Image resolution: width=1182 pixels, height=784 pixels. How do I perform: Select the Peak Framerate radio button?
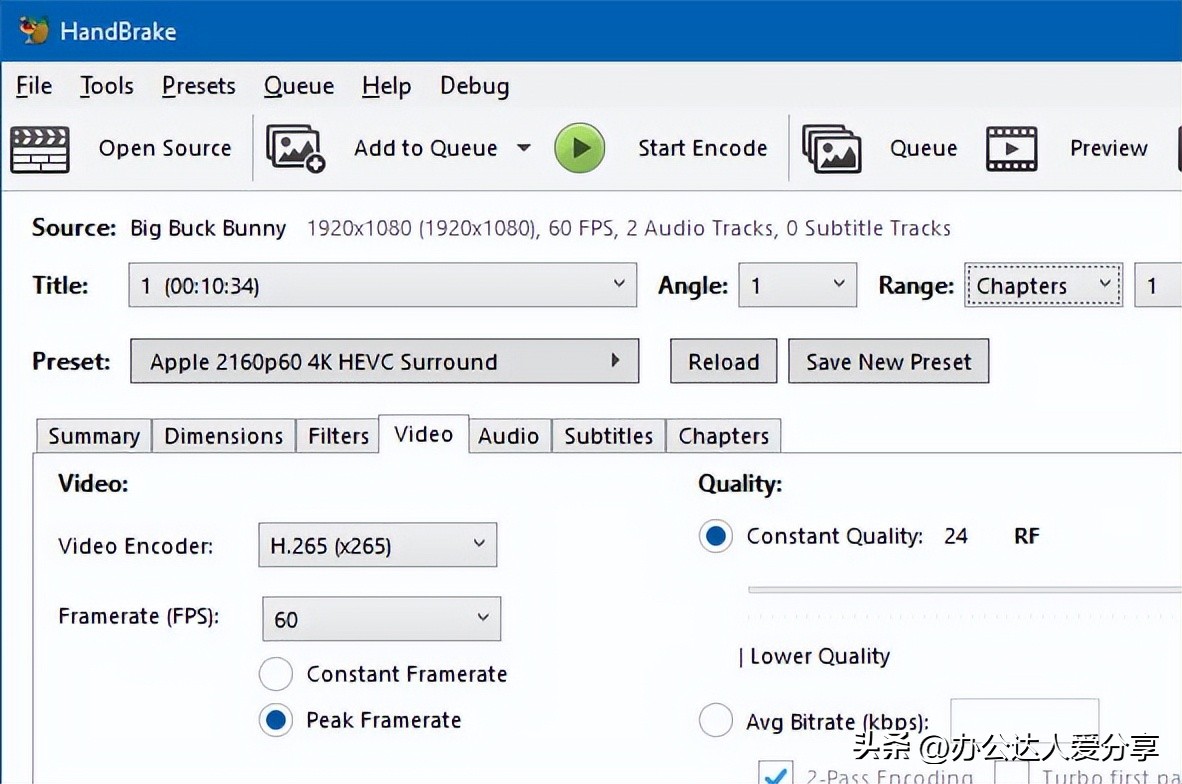tap(276, 720)
